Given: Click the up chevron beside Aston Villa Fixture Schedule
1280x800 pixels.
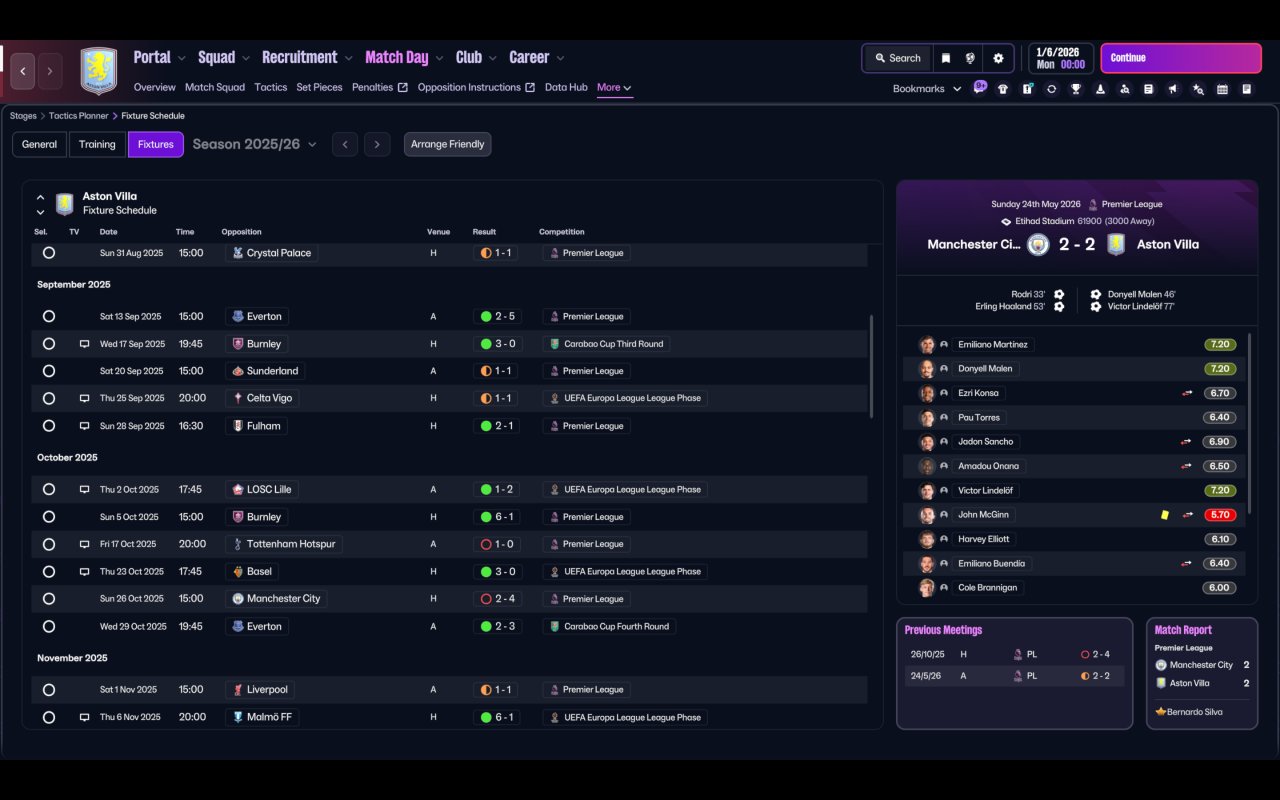Looking at the screenshot, I should point(40,197).
